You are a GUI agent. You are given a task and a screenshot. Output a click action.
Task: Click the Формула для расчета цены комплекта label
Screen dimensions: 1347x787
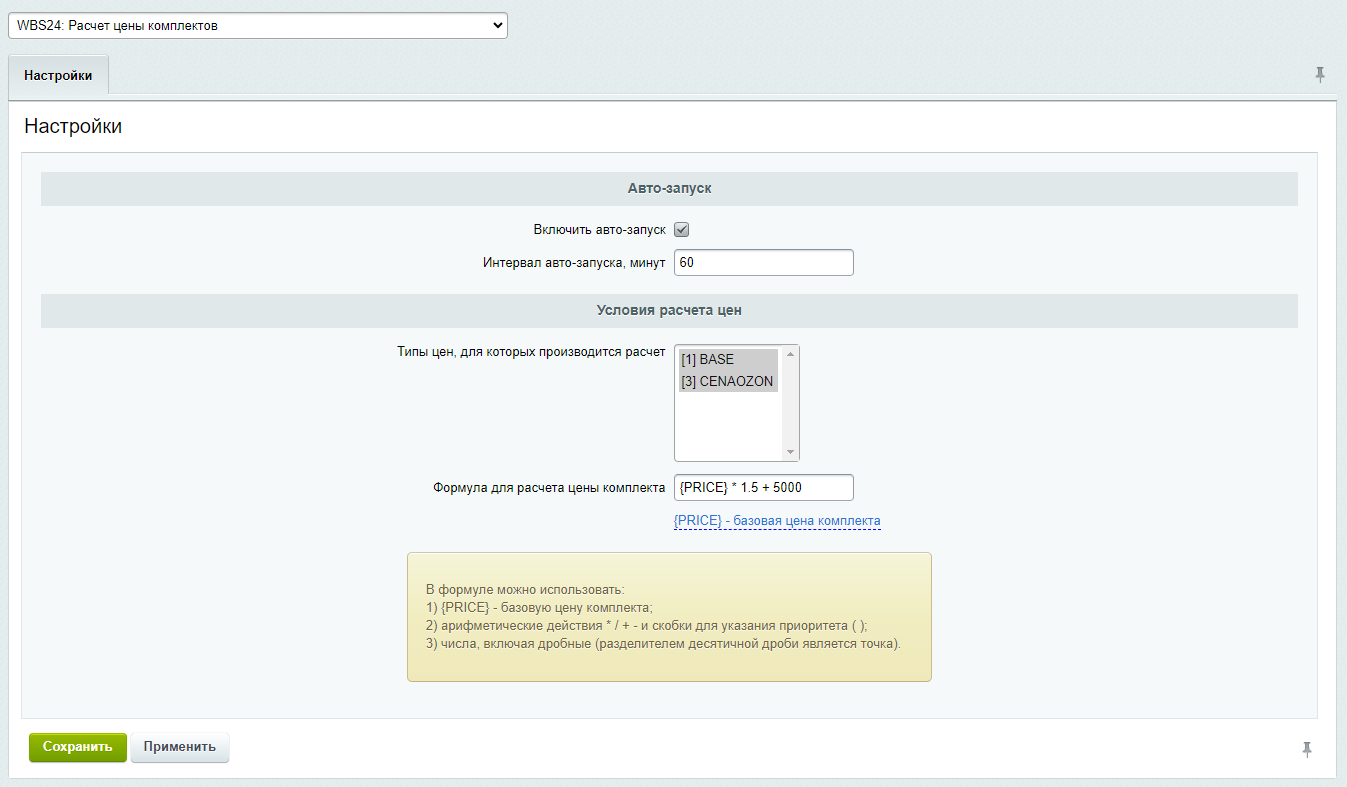(x=549, y=488)
